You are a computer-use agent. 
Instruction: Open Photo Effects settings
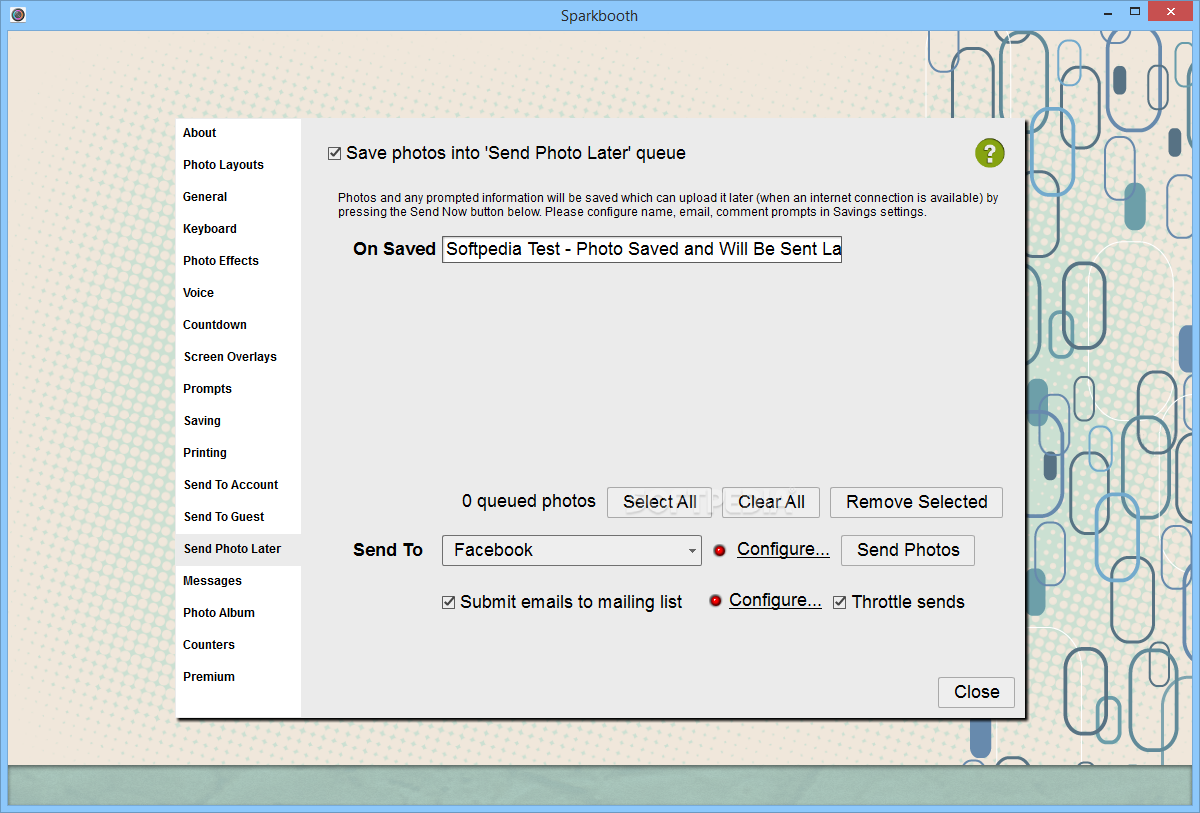coord(239,261)
